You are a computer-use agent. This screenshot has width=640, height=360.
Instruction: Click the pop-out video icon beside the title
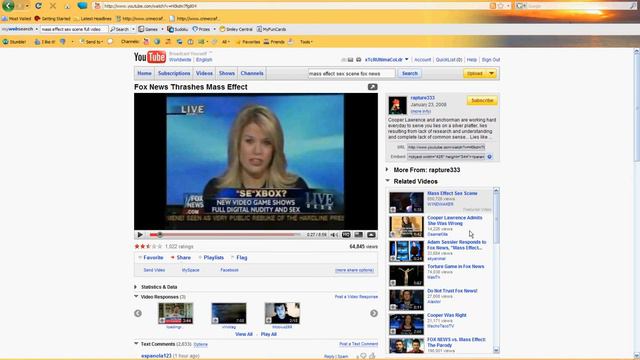tap(372, 87)
